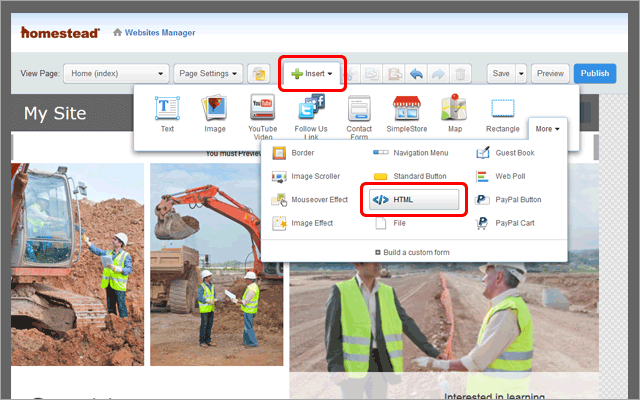Choose Border from the More menu
The image size is (640, 400).
(x=293, y=153)
